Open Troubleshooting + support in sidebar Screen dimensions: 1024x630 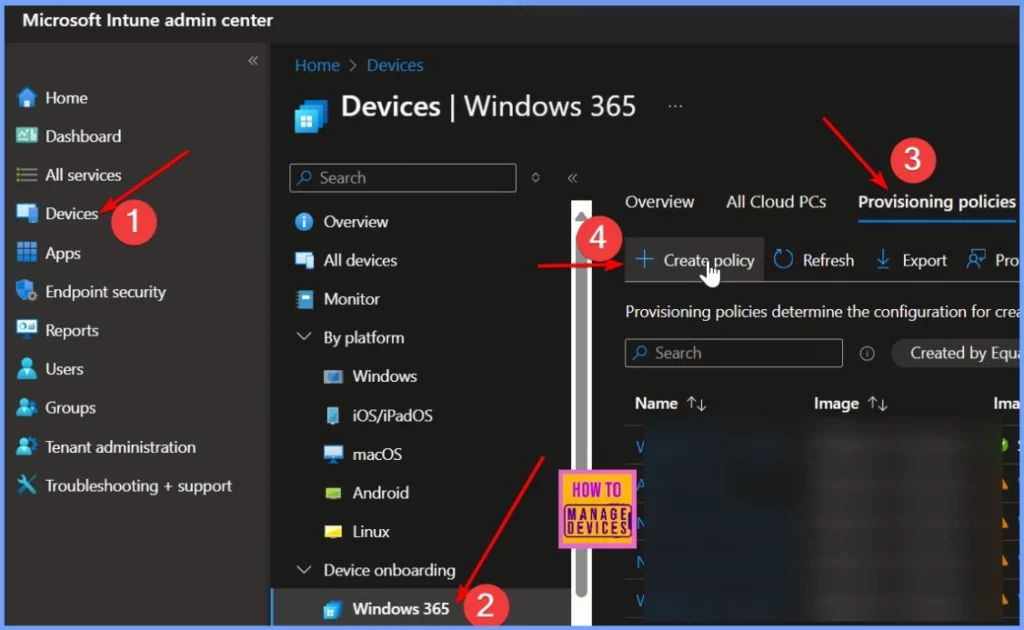138,486
